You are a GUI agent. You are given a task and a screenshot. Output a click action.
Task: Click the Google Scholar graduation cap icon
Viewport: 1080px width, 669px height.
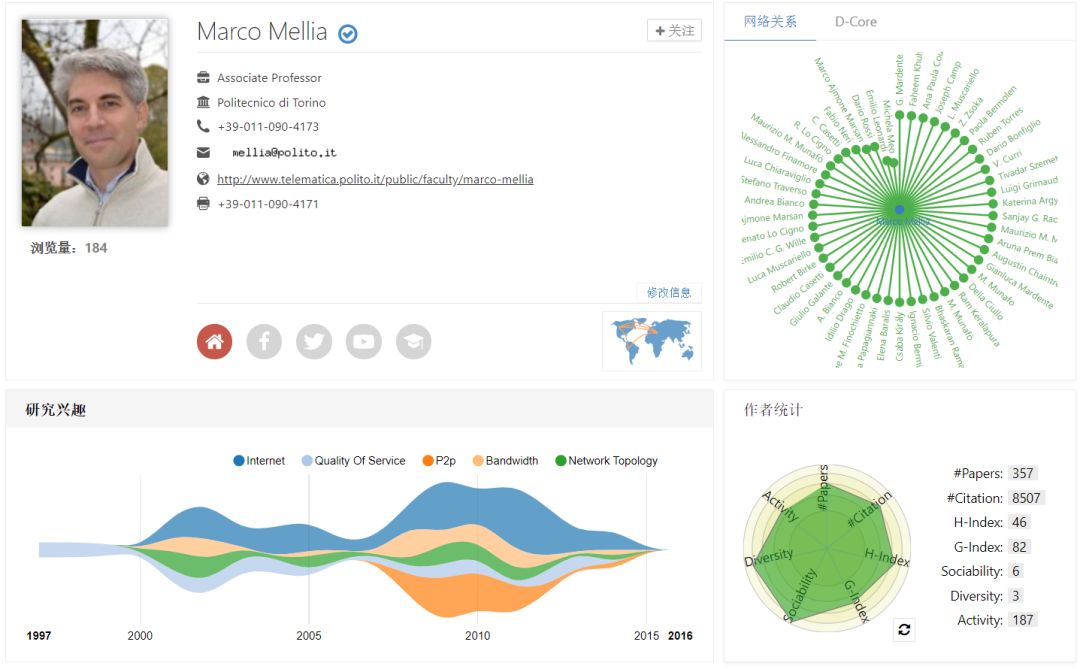click(x=414, y=342)
